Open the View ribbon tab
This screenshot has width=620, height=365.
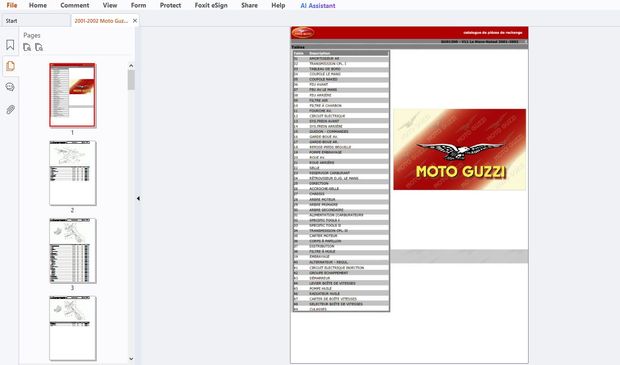tap(110, 6)
